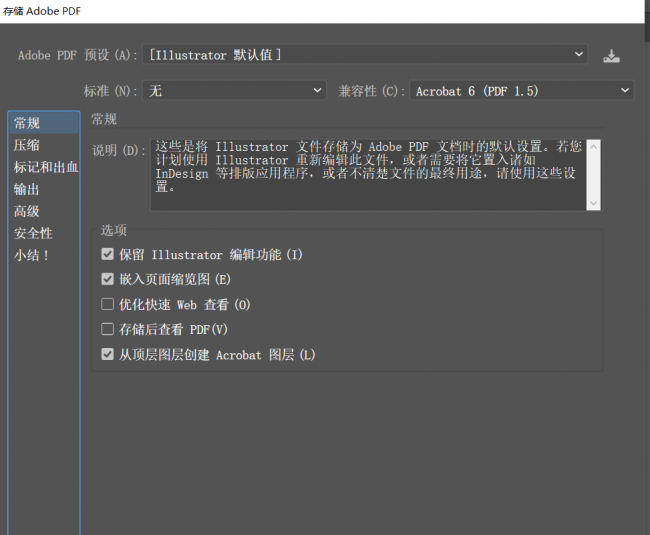This screenshot has width=650, height=535.
Task: Select the 常规 category in the sidebar
Action: 44,123
